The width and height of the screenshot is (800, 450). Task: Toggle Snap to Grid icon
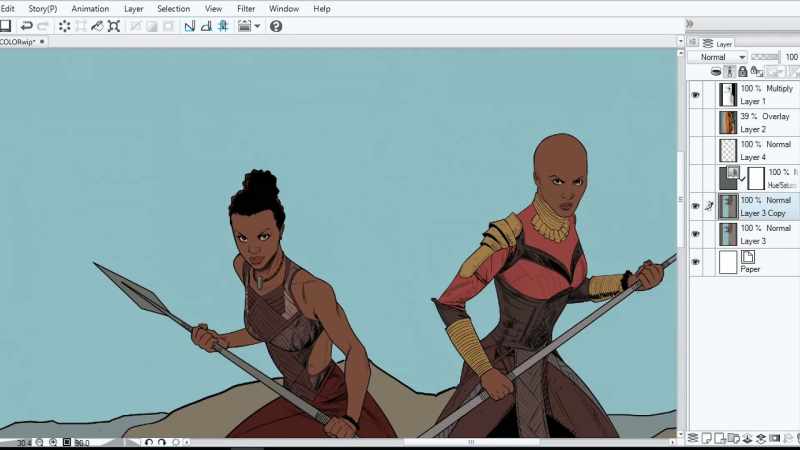pos(223,26)
